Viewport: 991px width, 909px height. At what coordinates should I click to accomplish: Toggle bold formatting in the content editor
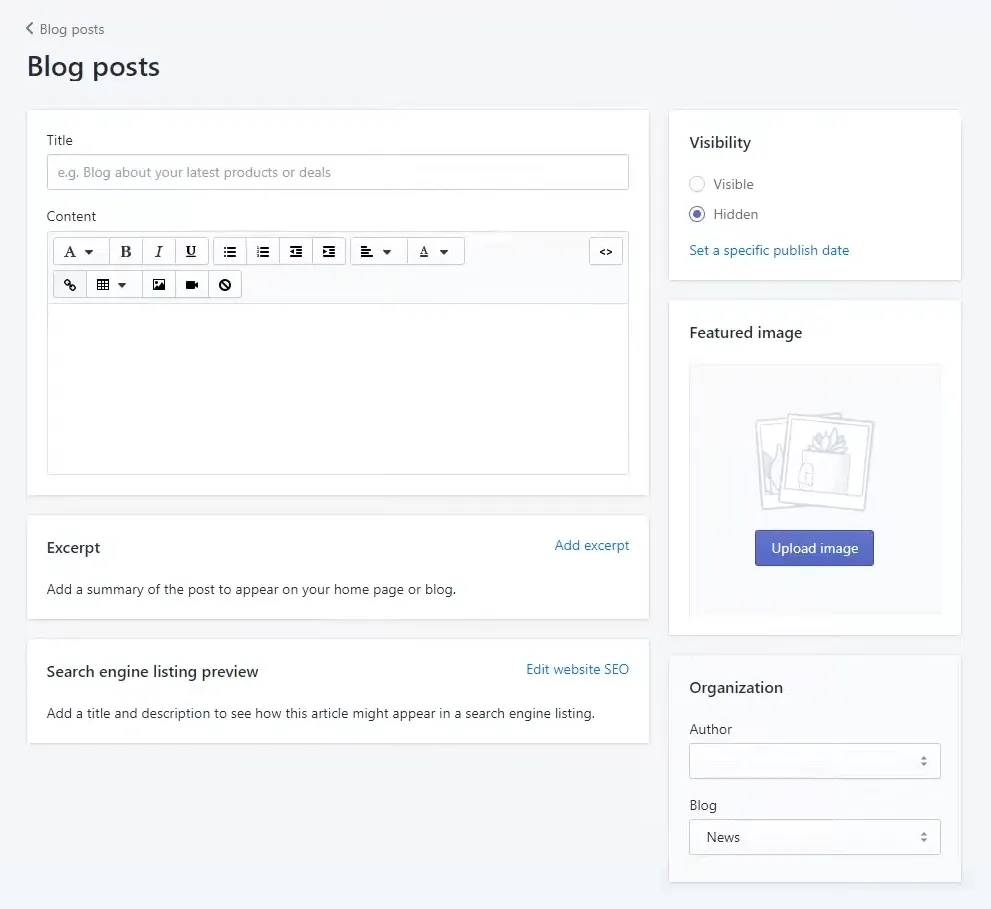tap(125, 251)
